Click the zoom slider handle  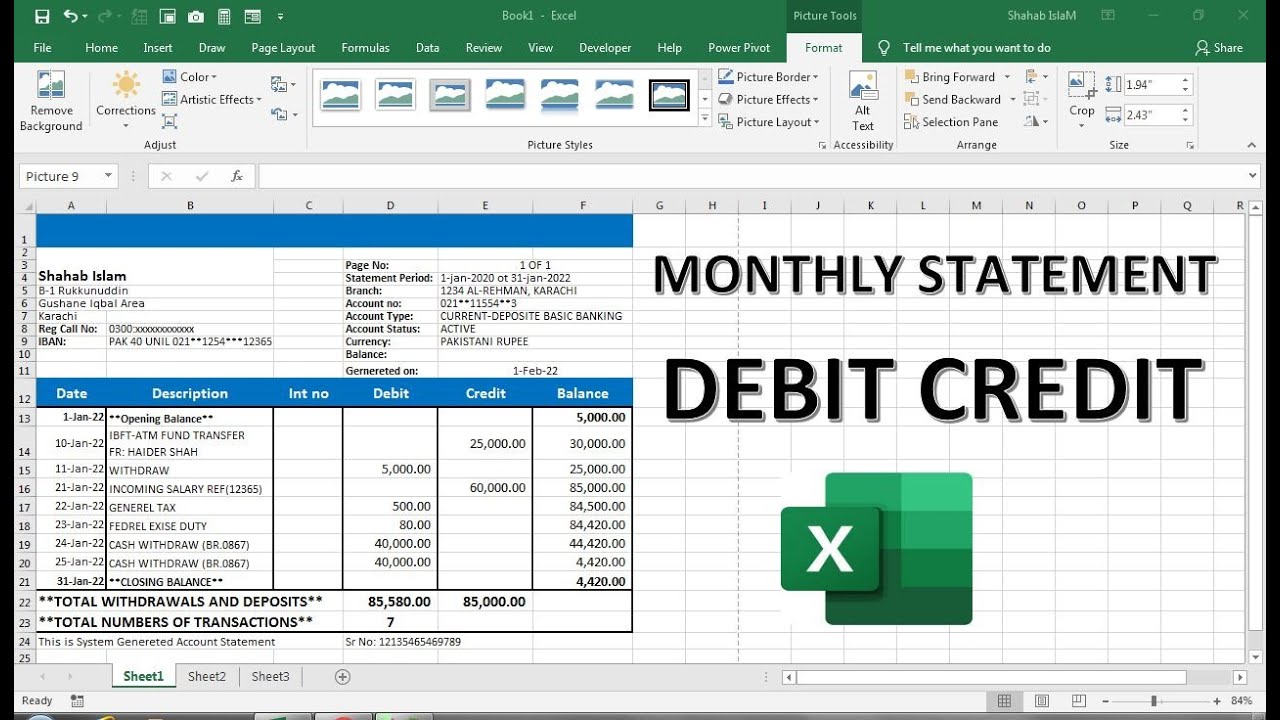pyautogui.click(x=1154, y=701)
